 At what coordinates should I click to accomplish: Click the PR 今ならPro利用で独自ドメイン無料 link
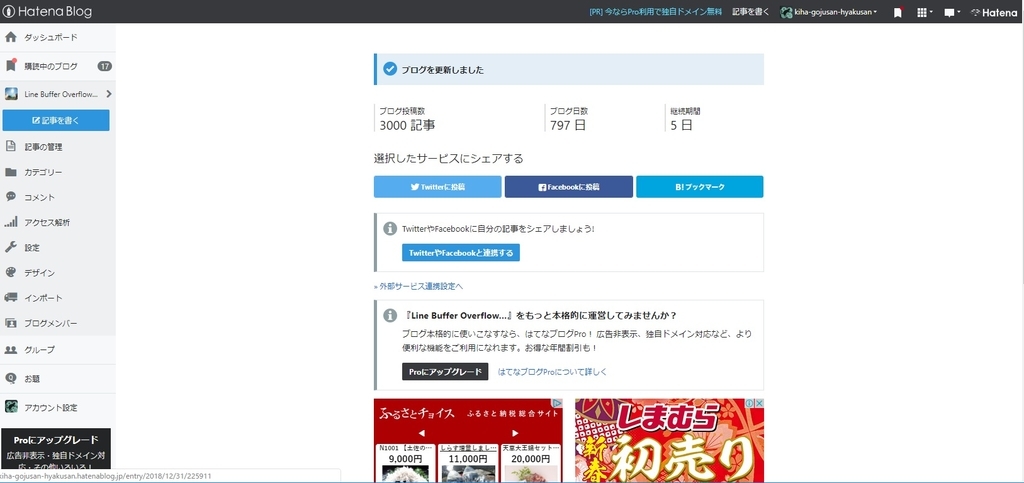click(656, 12)
